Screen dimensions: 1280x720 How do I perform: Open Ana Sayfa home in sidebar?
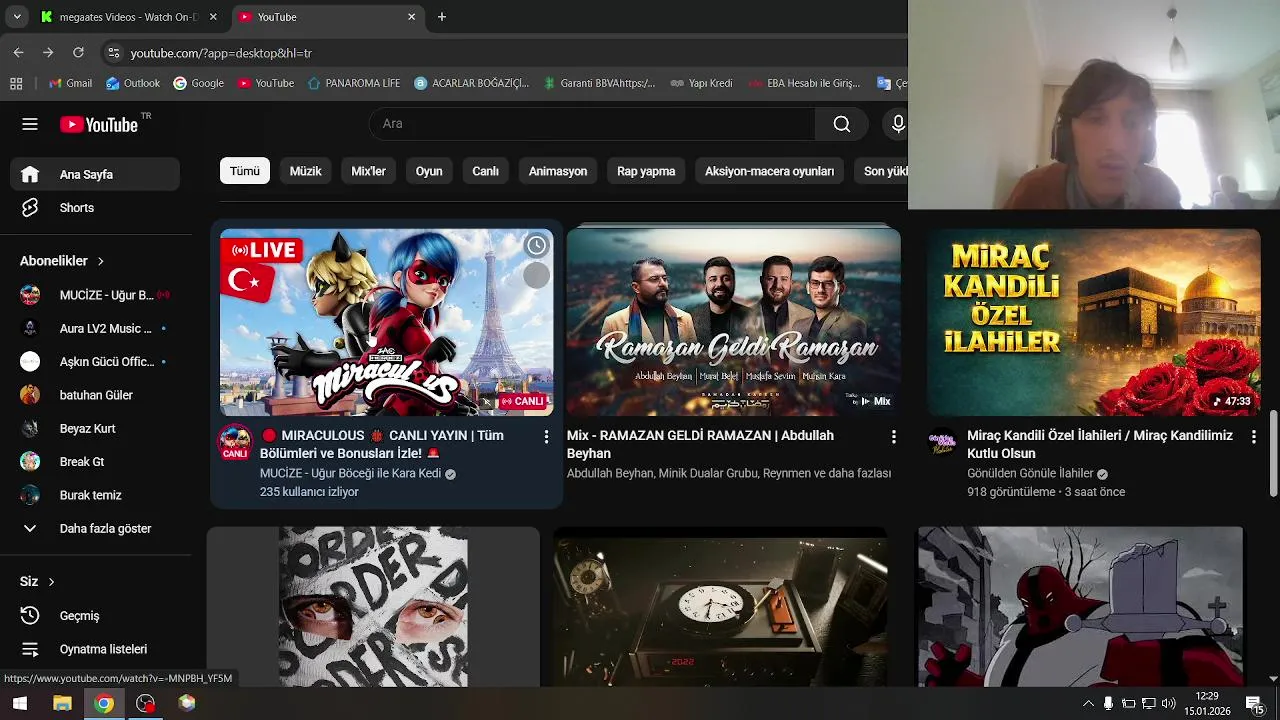[95, 174]
